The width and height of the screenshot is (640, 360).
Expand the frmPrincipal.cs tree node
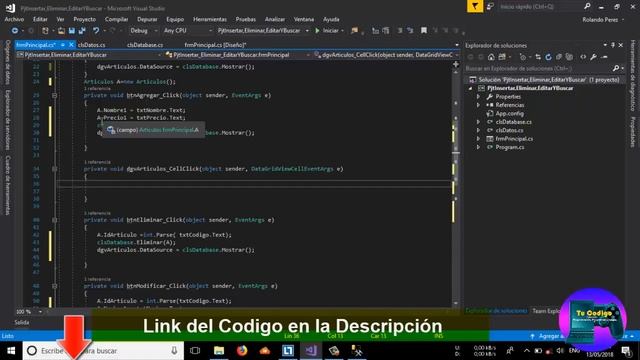478,139
